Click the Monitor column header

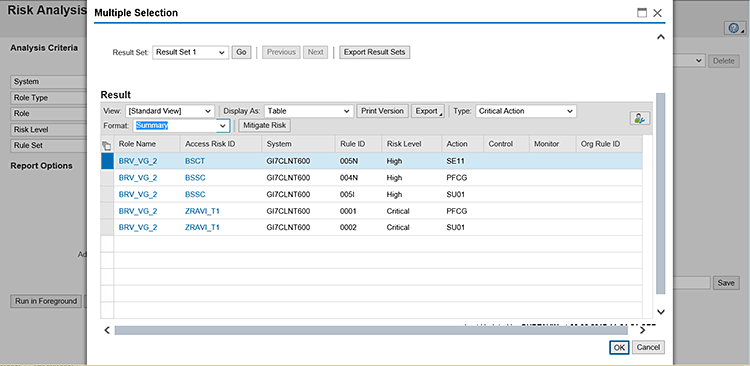pos(552,144)
